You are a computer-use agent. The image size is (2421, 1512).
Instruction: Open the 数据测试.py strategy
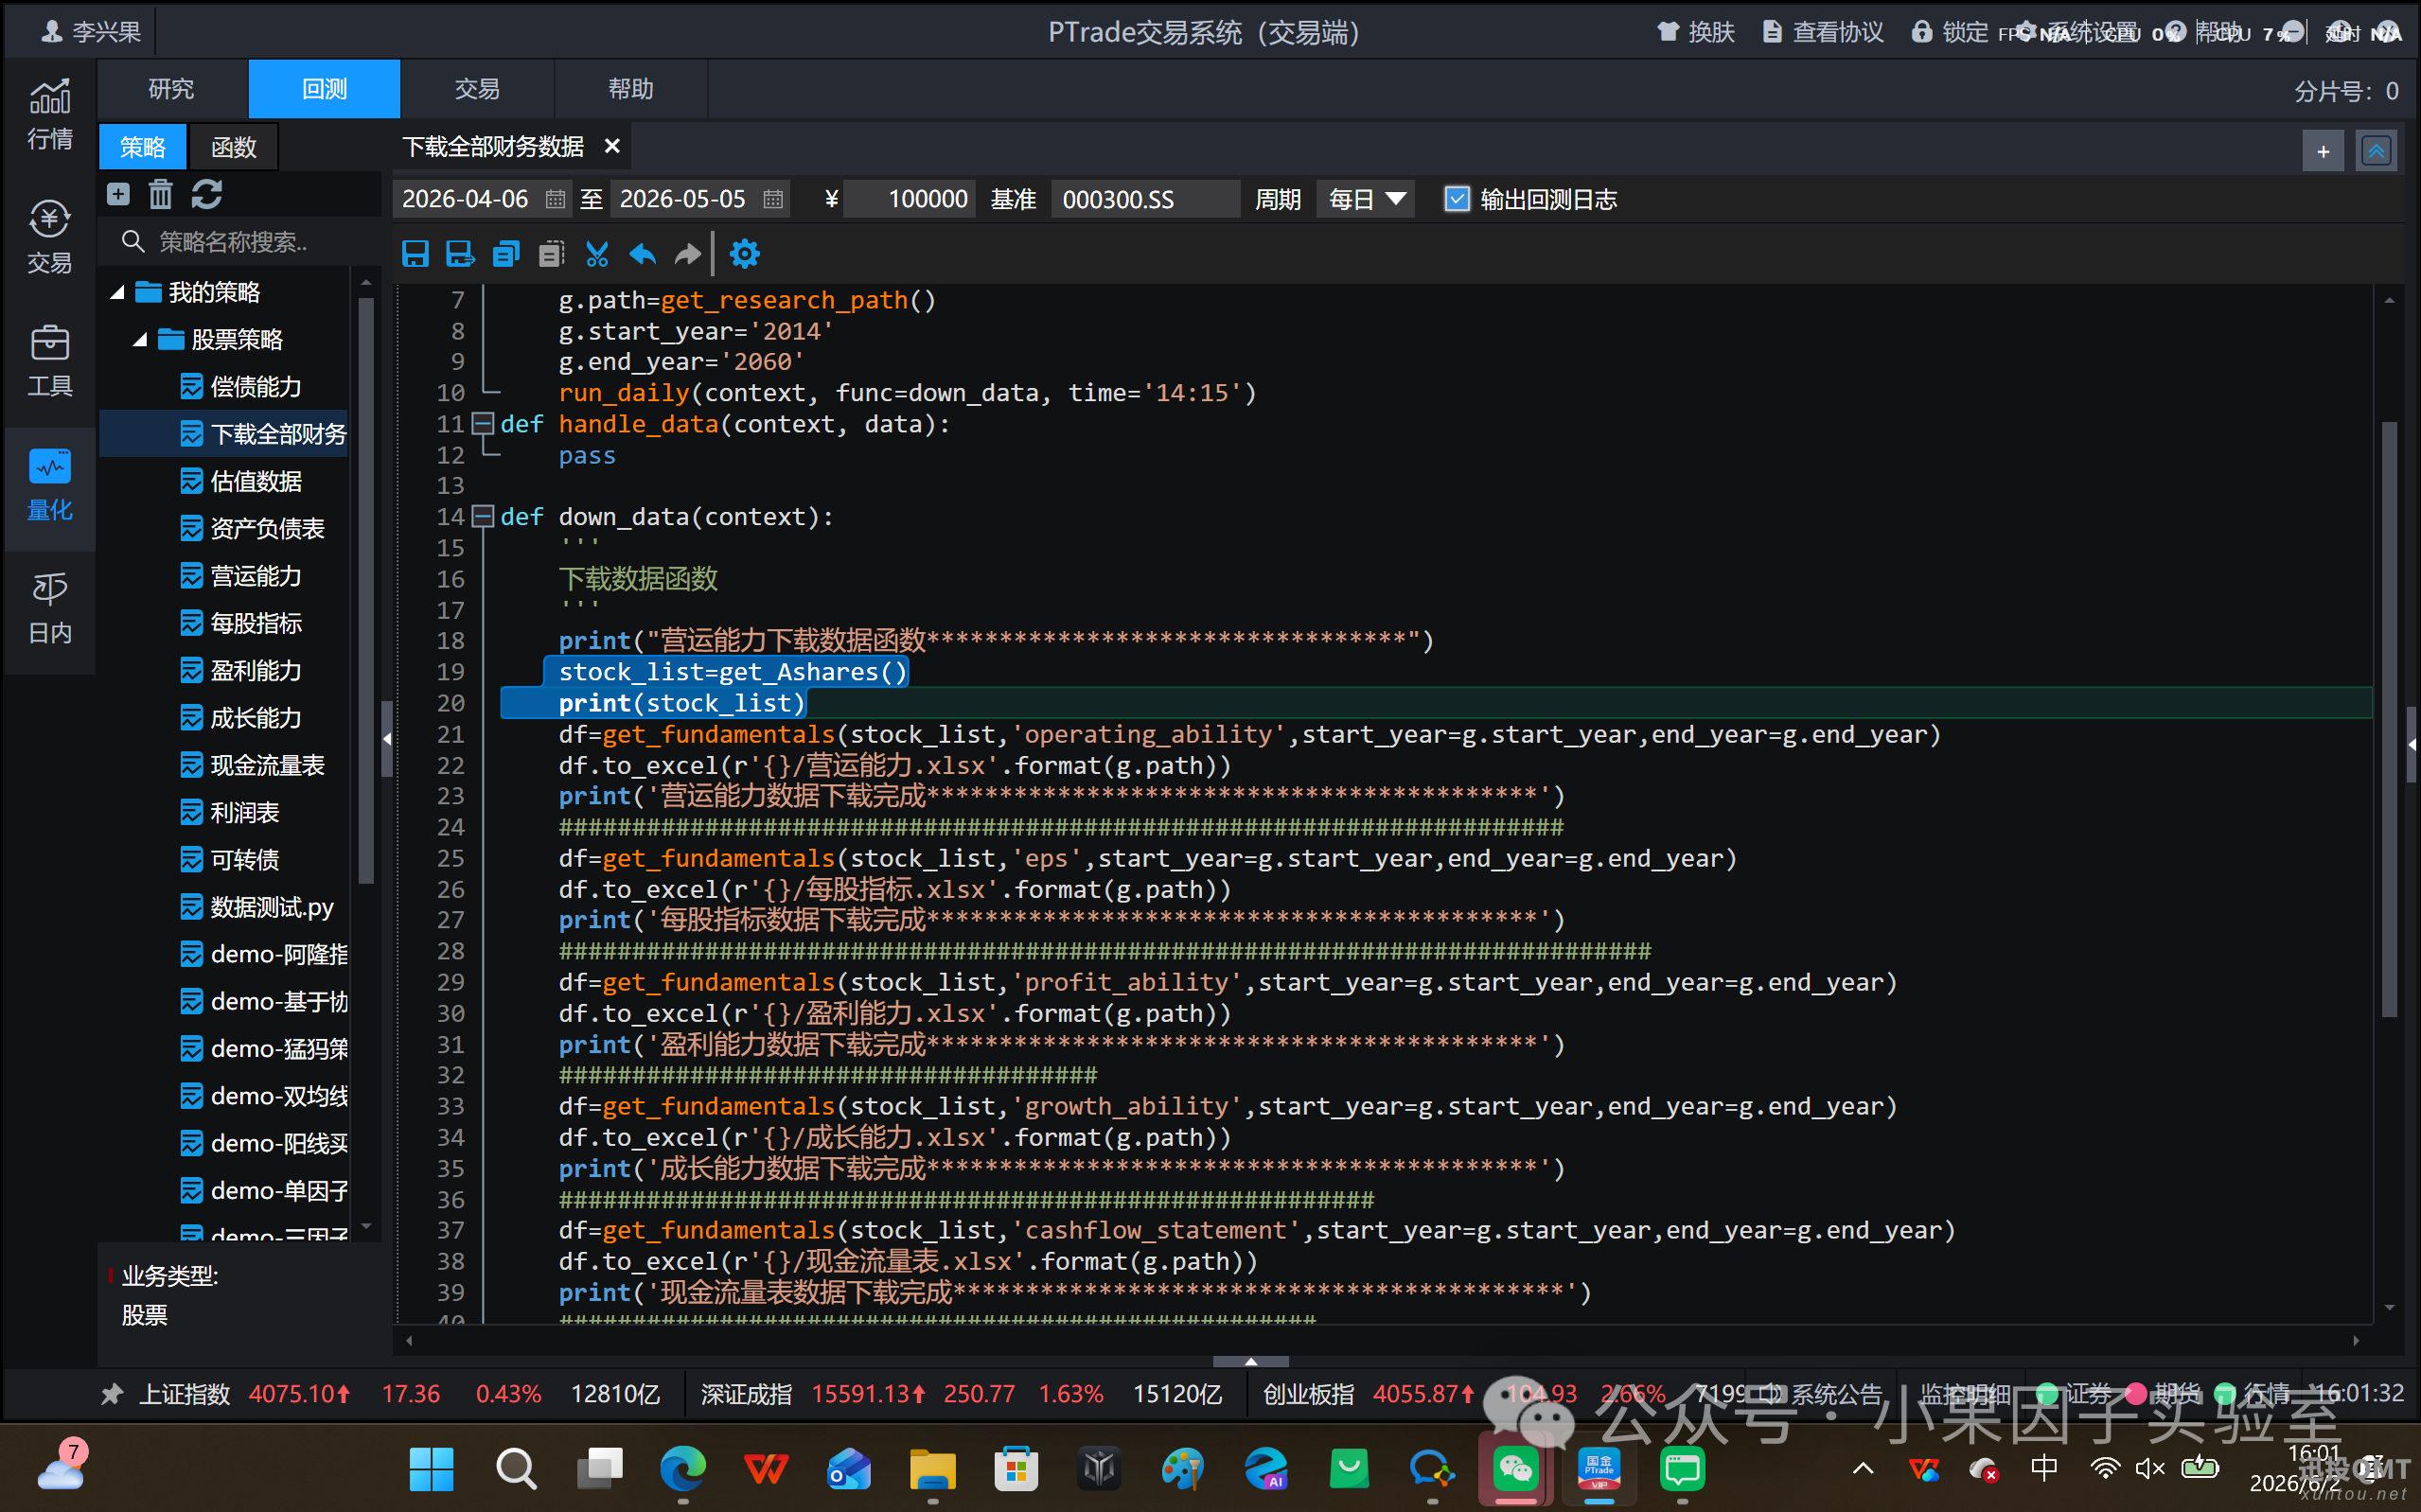coord(257,907)
